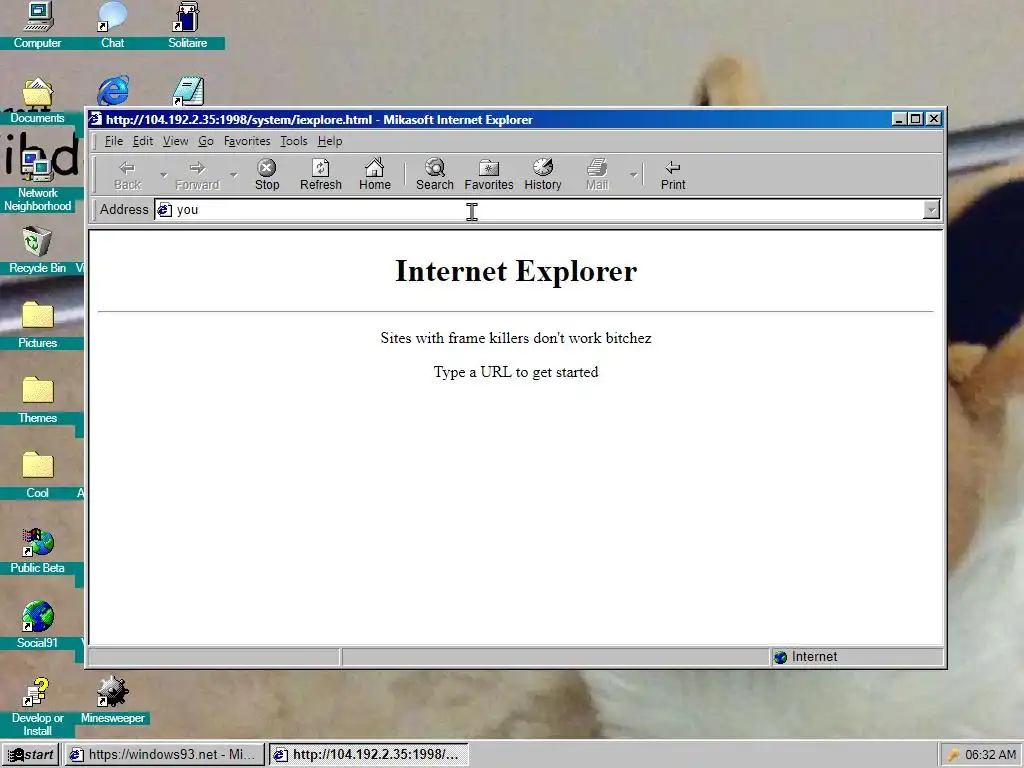Viewport: 1024px width, 768px height.
Task: Open the Favorites toolbar button
Action: point(488,175)
